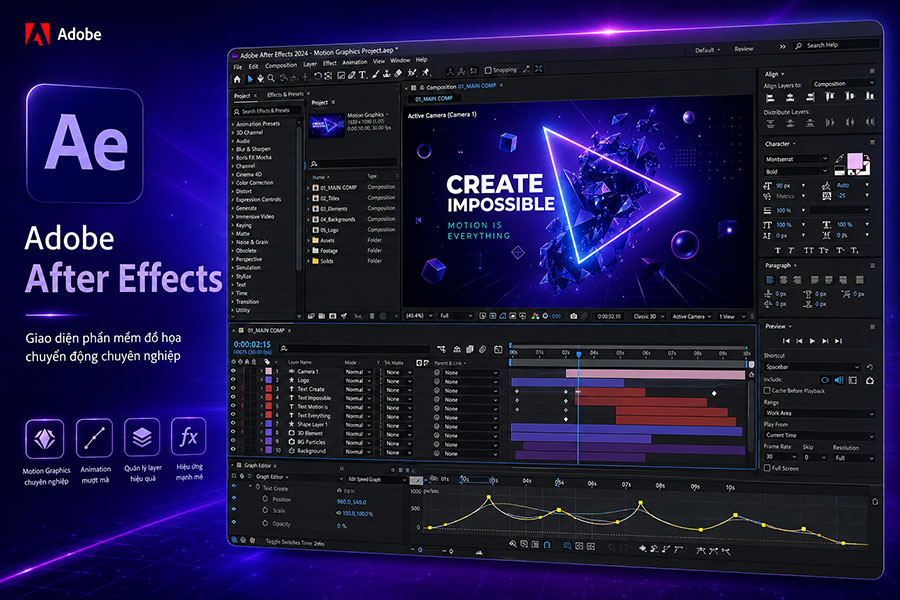Hide the Logo layer

233,380
